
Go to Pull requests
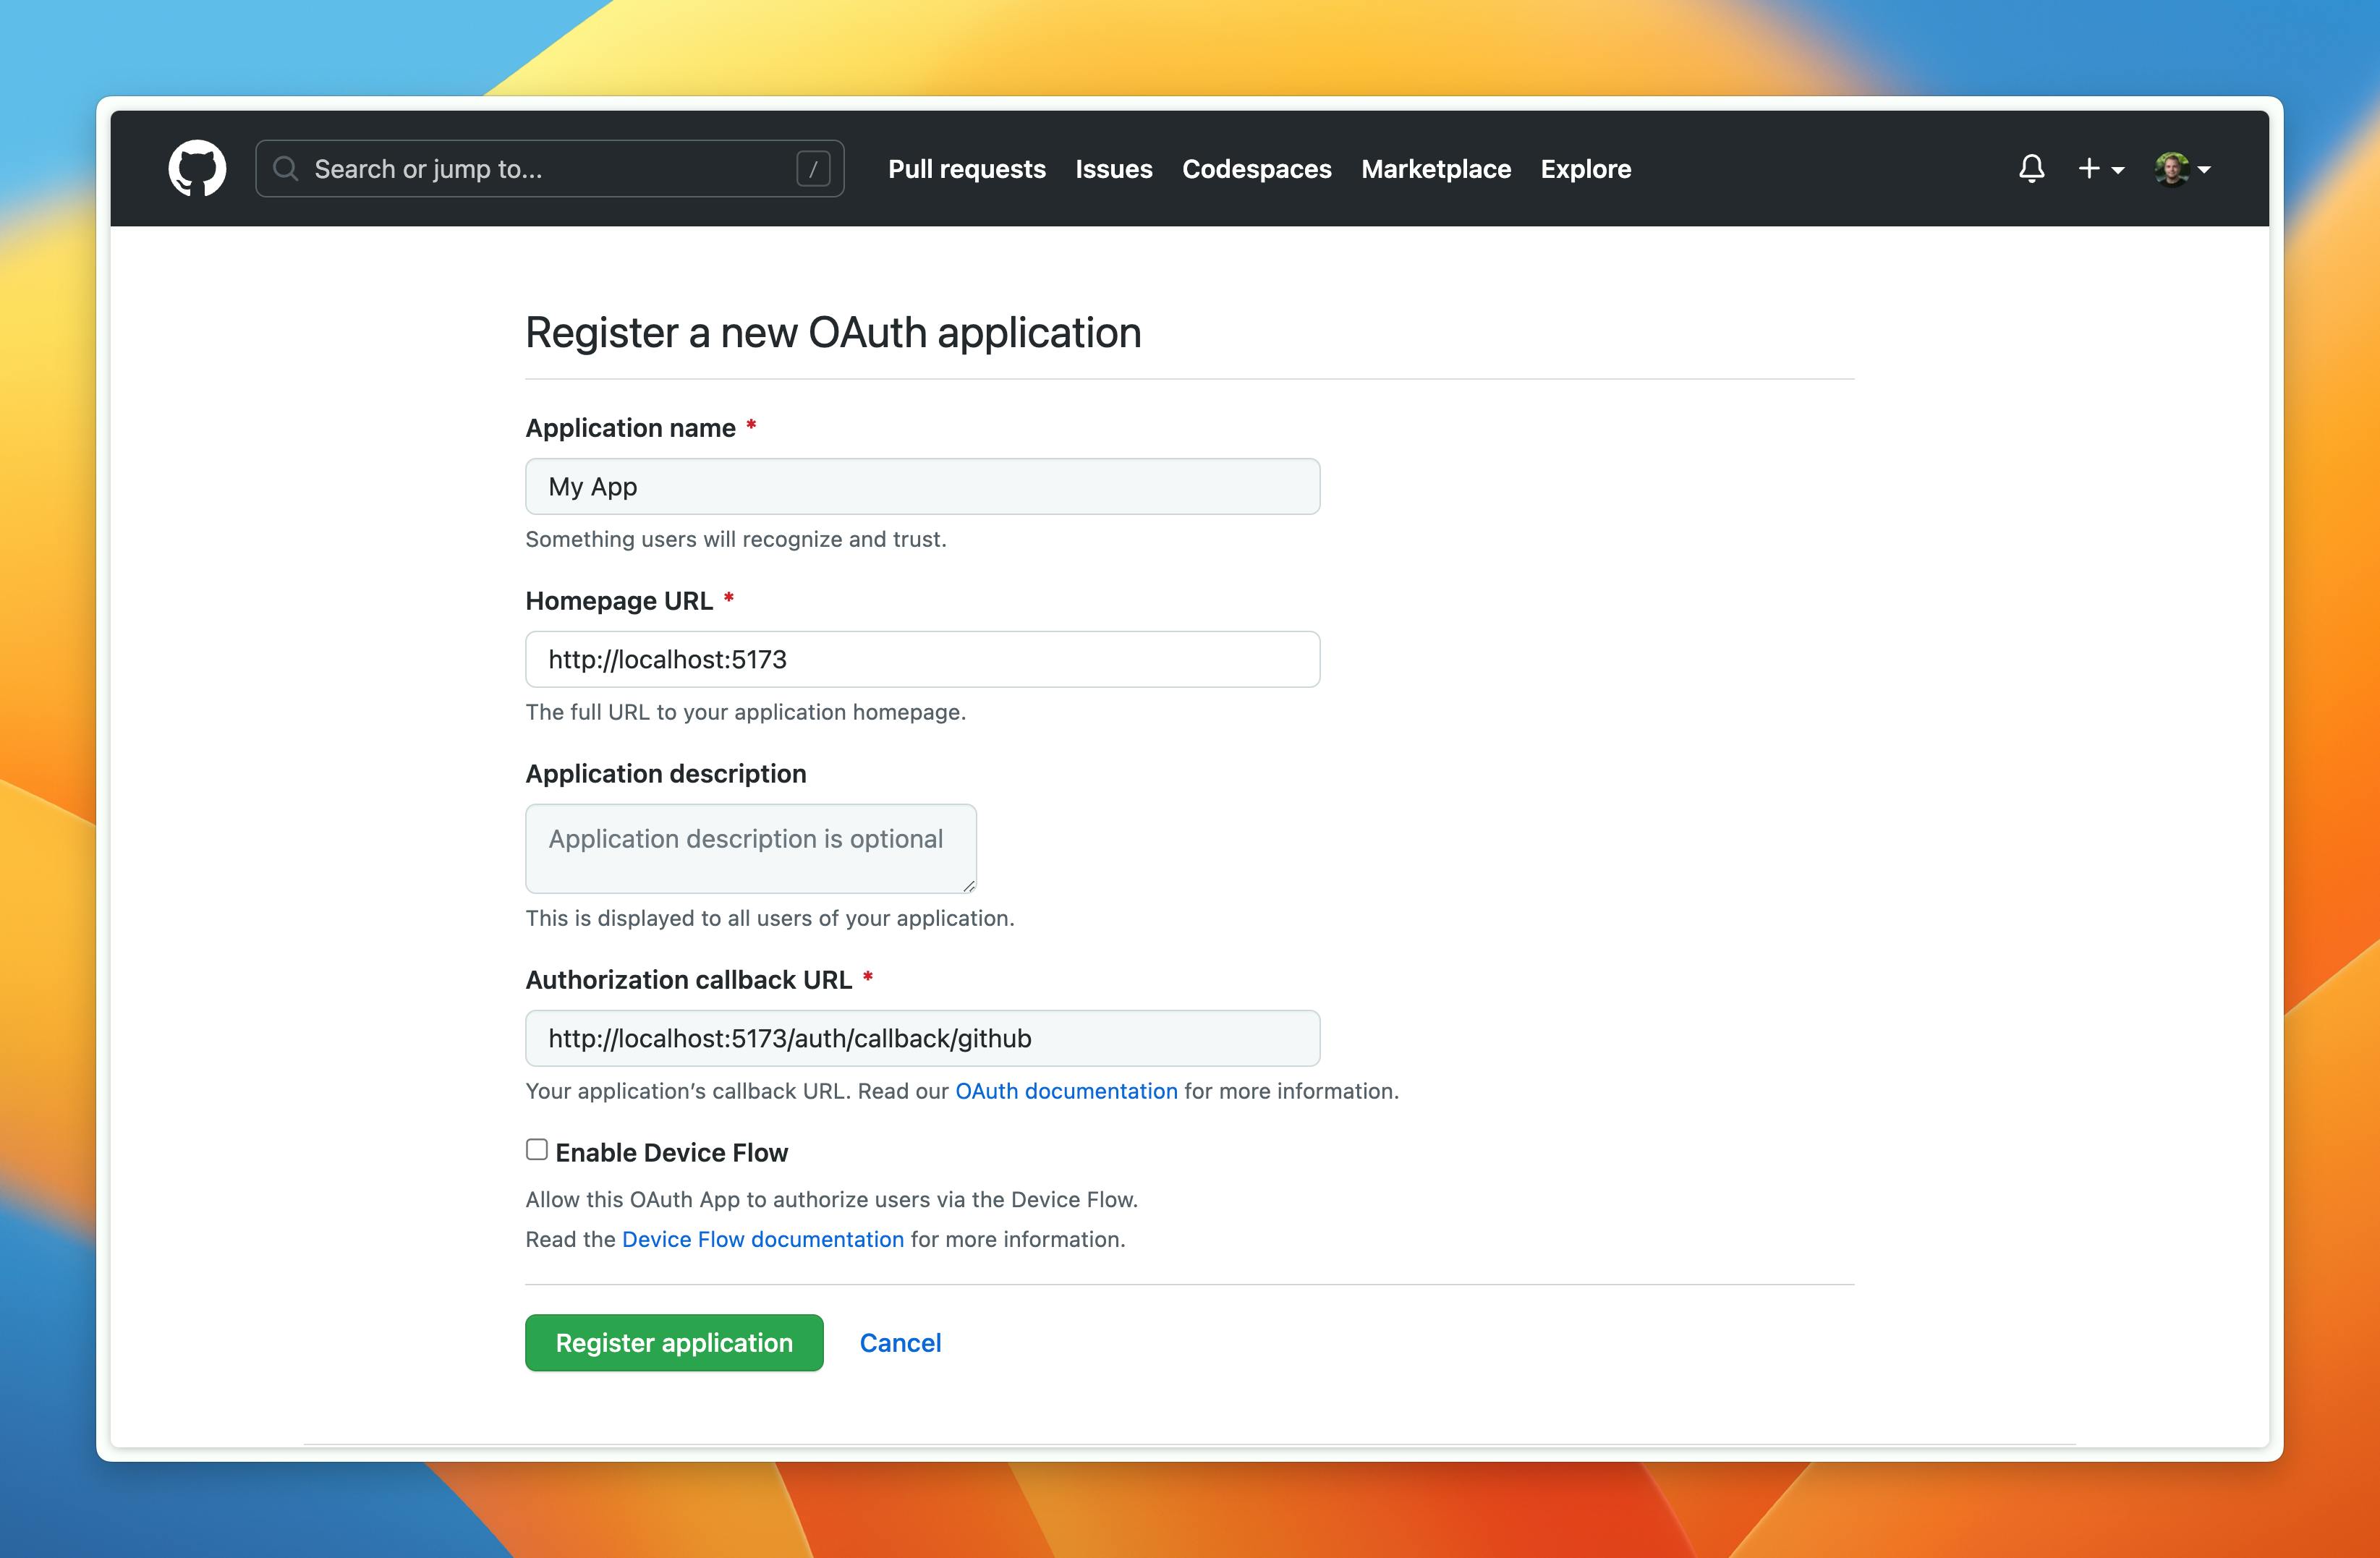point(966,168)
